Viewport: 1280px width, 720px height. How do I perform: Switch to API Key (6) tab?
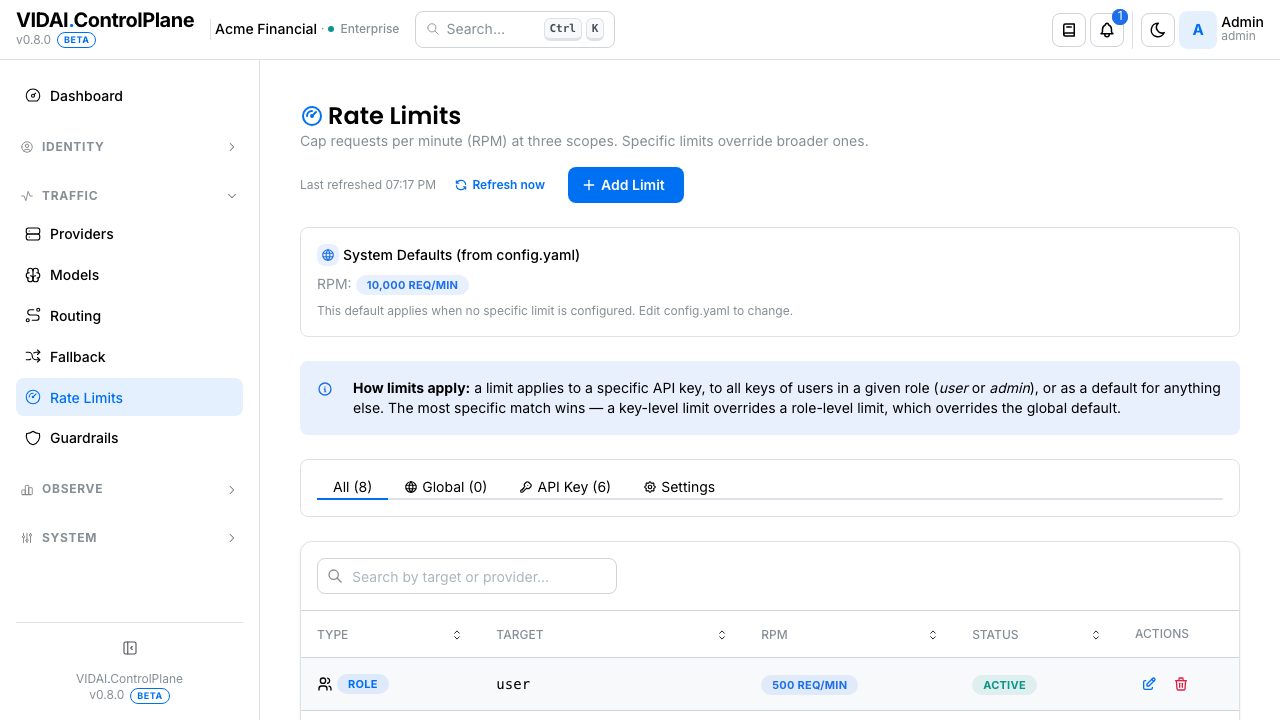(x=565, y=487)
